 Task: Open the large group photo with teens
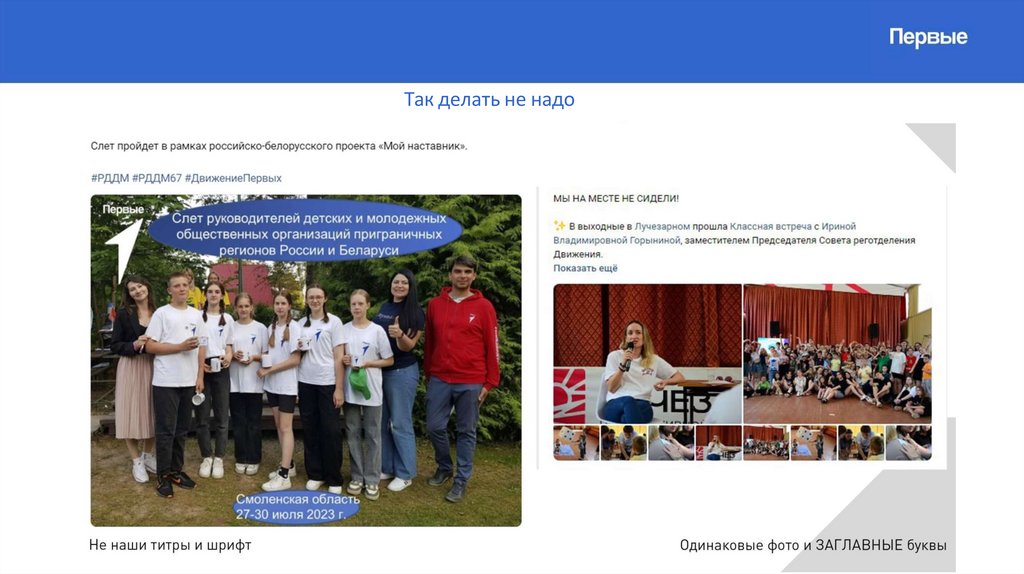[306, 360]
